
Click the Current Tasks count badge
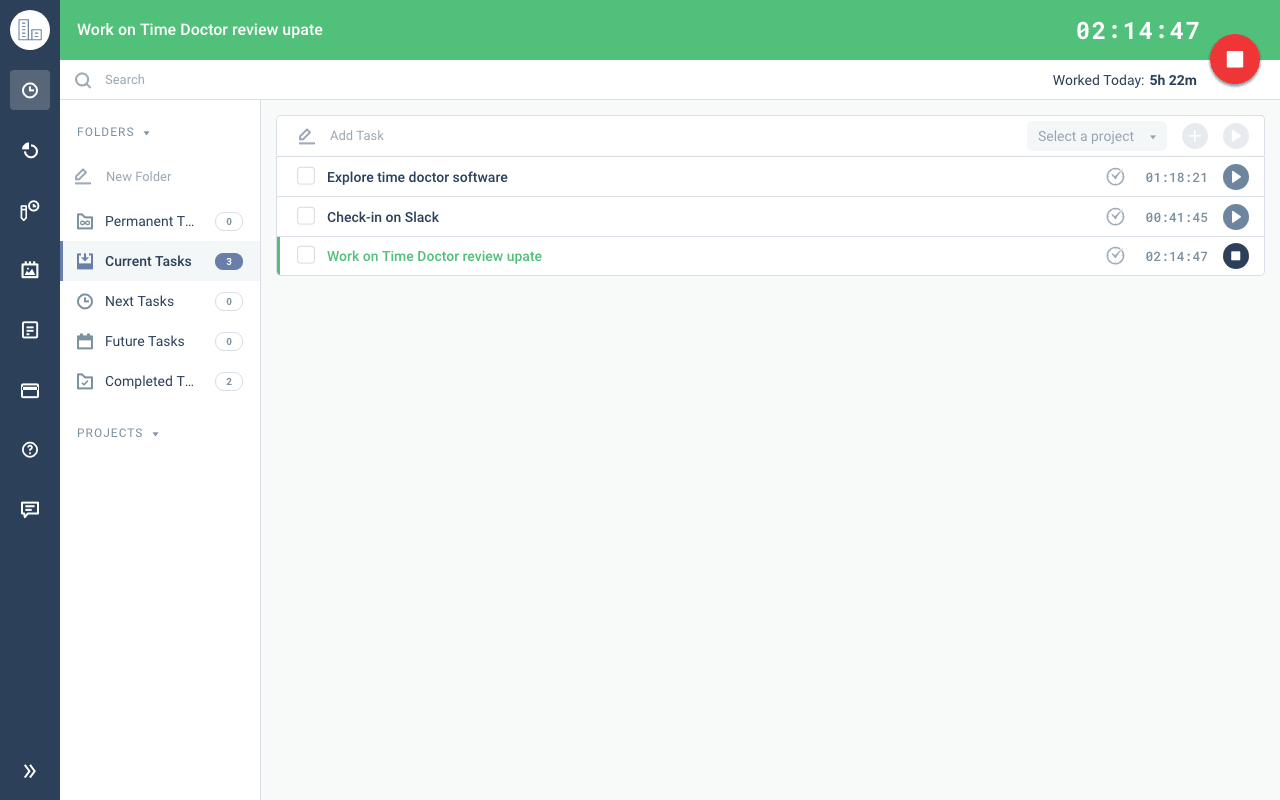[229, 262]
